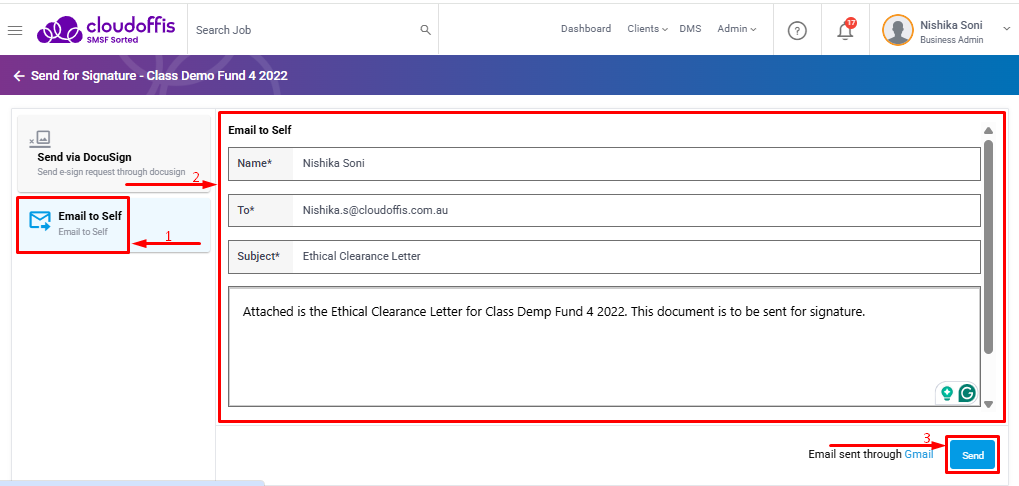Expand the Clients dropdown menu
This screenshot has height=486, width=1019.
[x=647, y=29]
